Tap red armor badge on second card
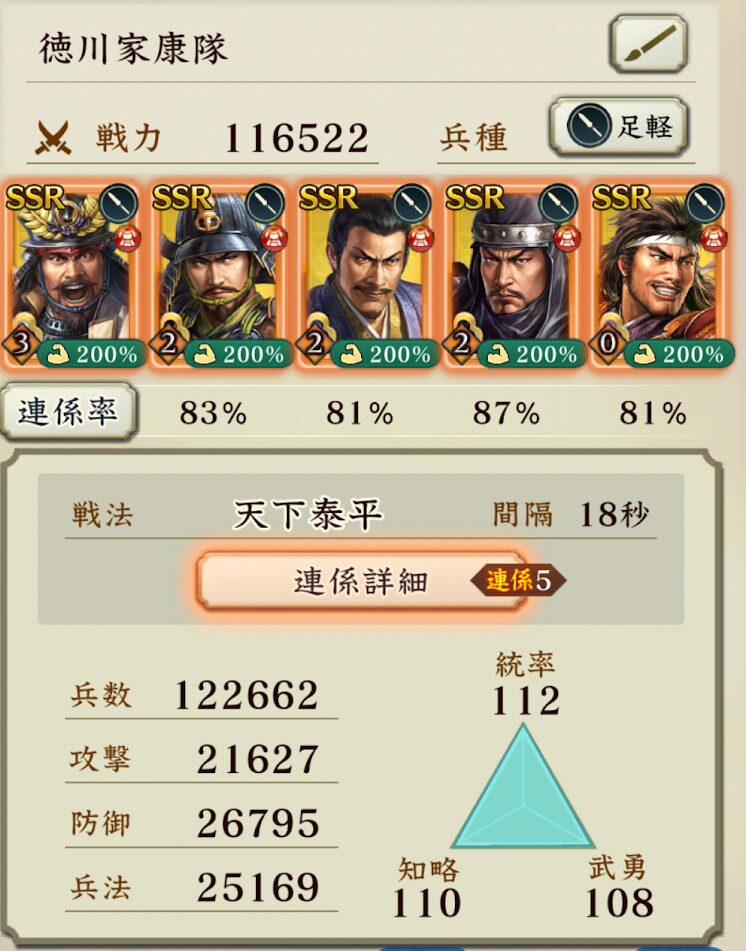The width and height of the screenshot is (746, 951). (x=274, y=238)
